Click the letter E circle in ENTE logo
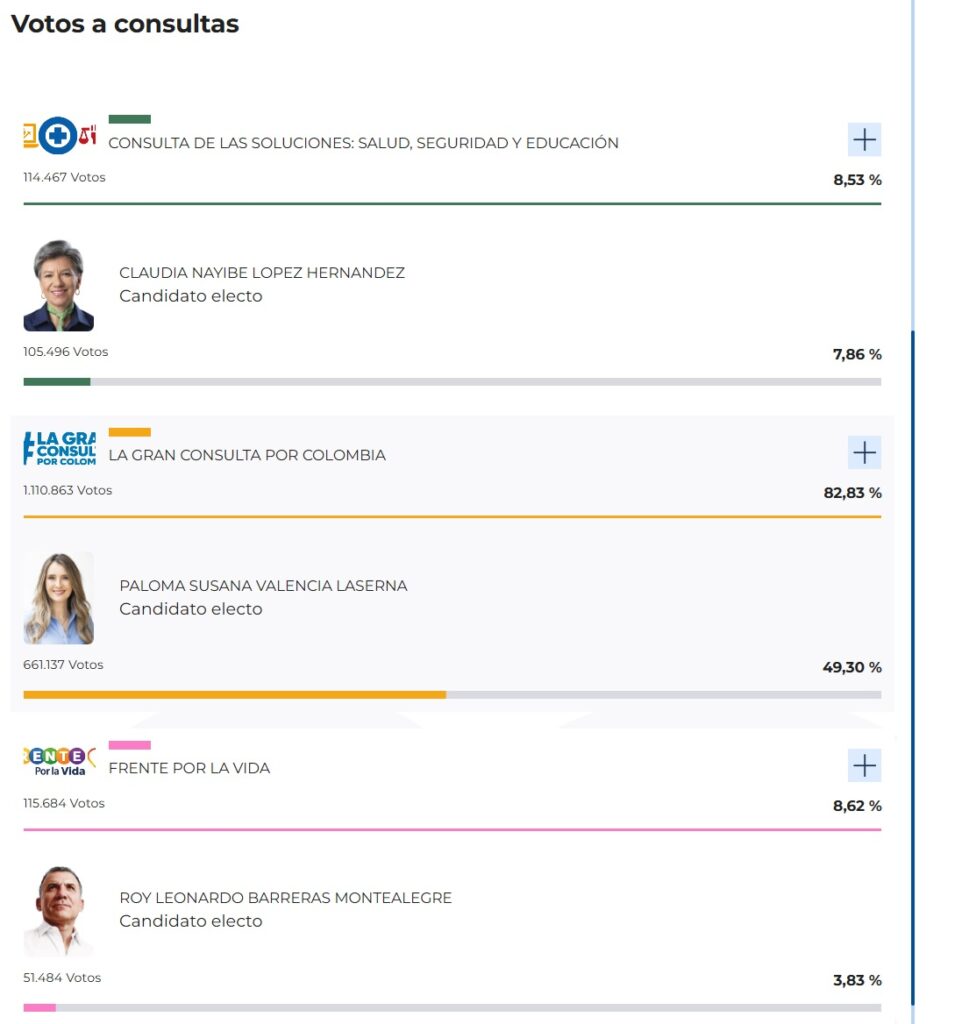The height and width of the screenshot is (1024, 976). point(37,755)
